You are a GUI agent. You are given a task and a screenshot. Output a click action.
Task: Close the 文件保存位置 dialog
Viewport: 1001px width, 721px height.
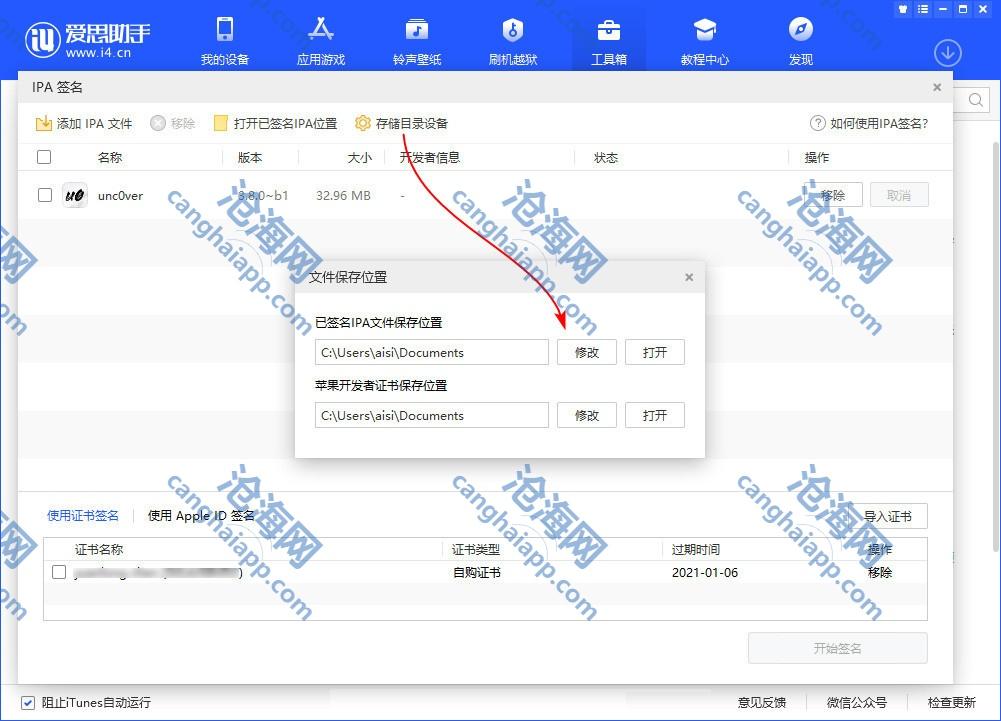(689, 277)
